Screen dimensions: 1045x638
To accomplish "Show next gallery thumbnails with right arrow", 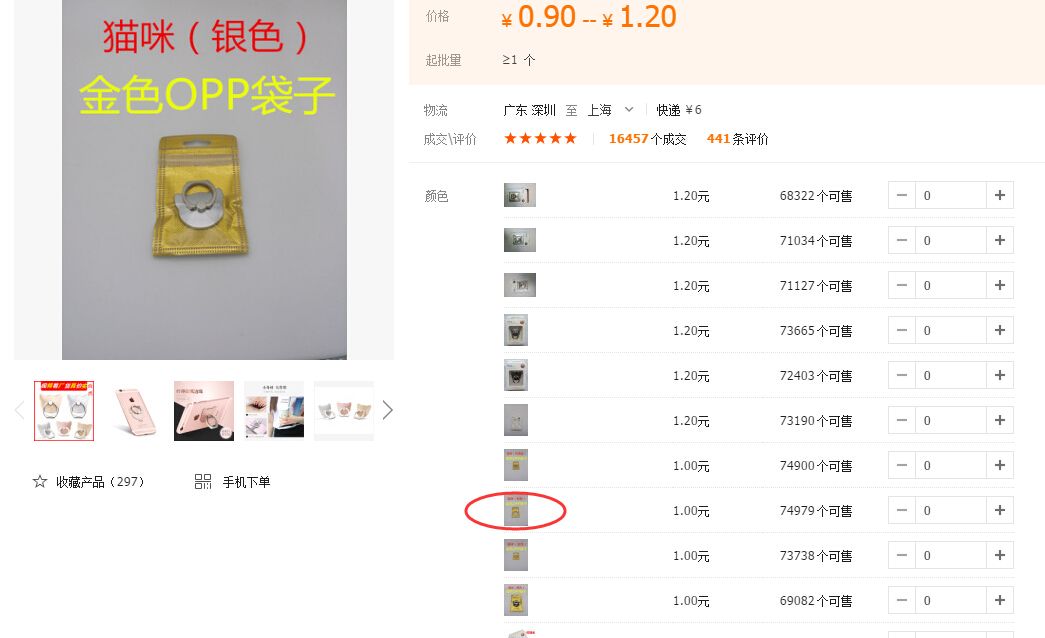I will (x=388, y=410).
